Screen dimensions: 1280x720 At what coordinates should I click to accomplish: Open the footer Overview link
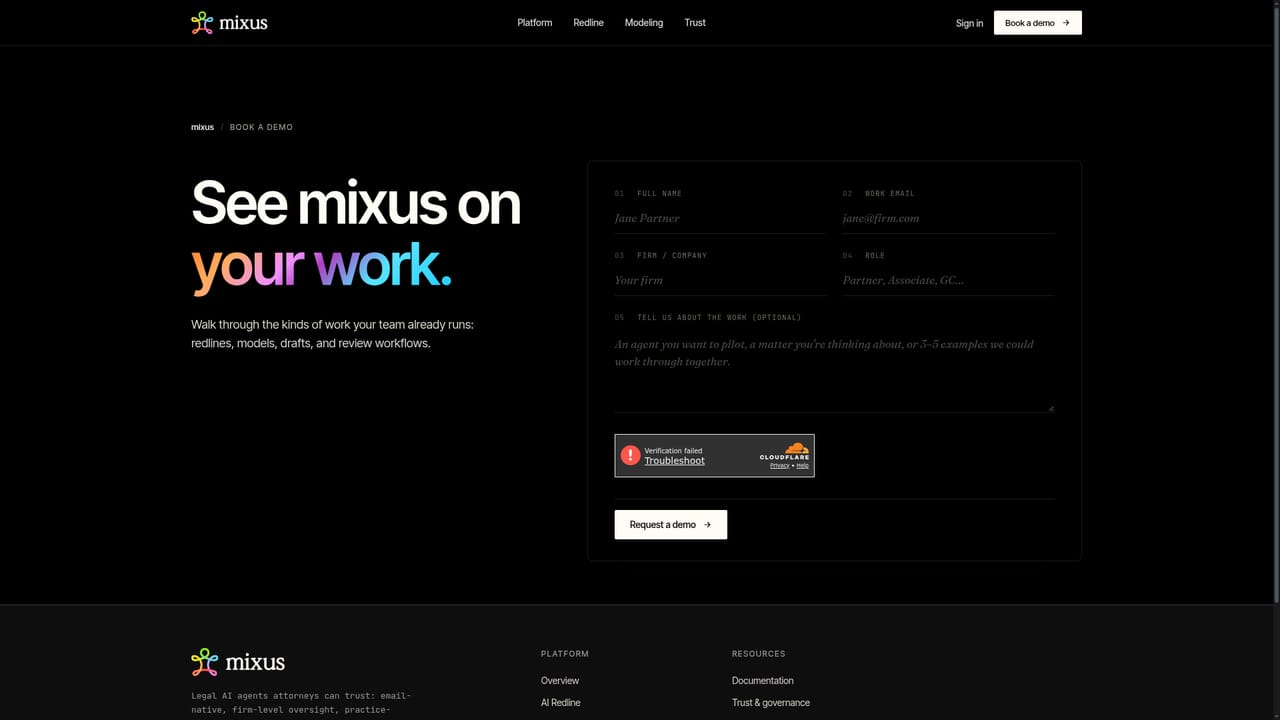pyautogui.click(x=560, y=681)
